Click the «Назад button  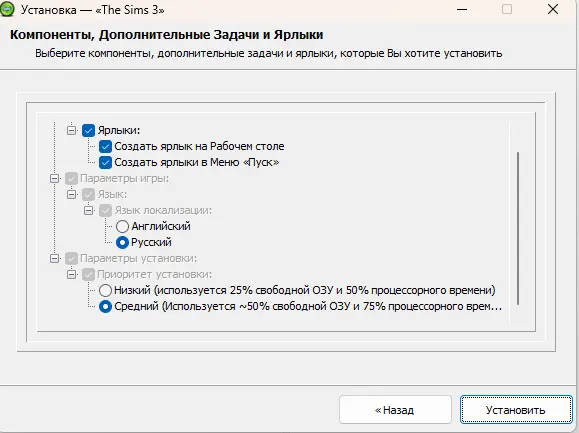pos(395,410)
